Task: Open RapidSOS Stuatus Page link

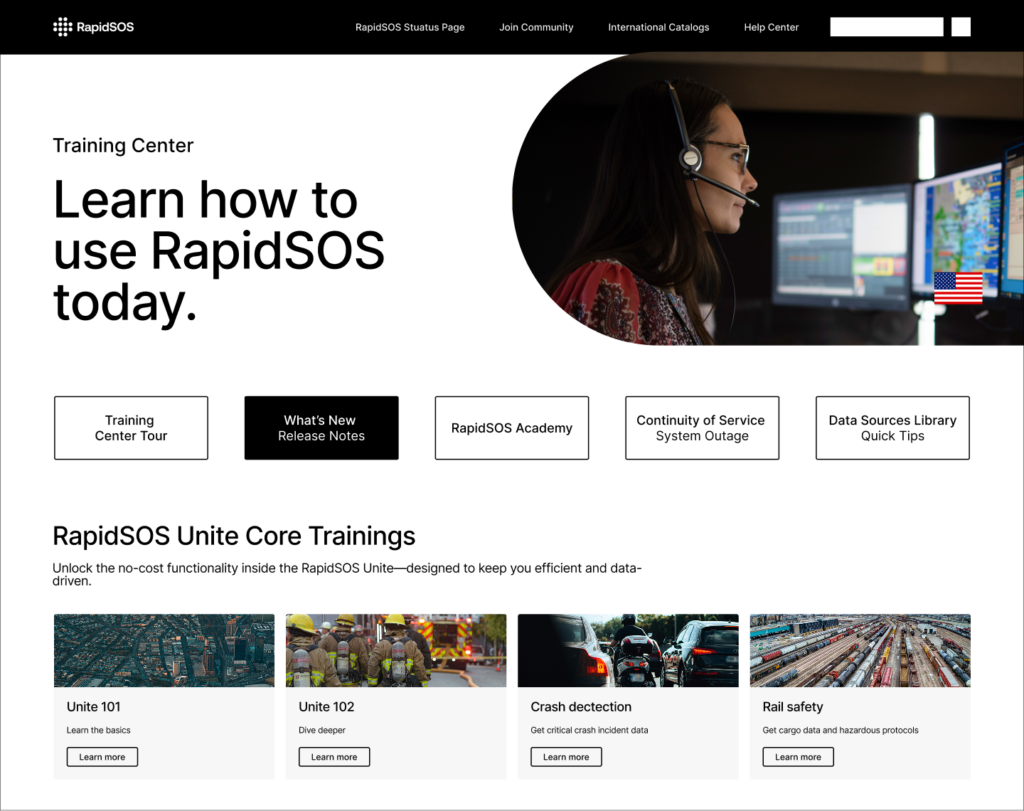Action: pos(410,27)
